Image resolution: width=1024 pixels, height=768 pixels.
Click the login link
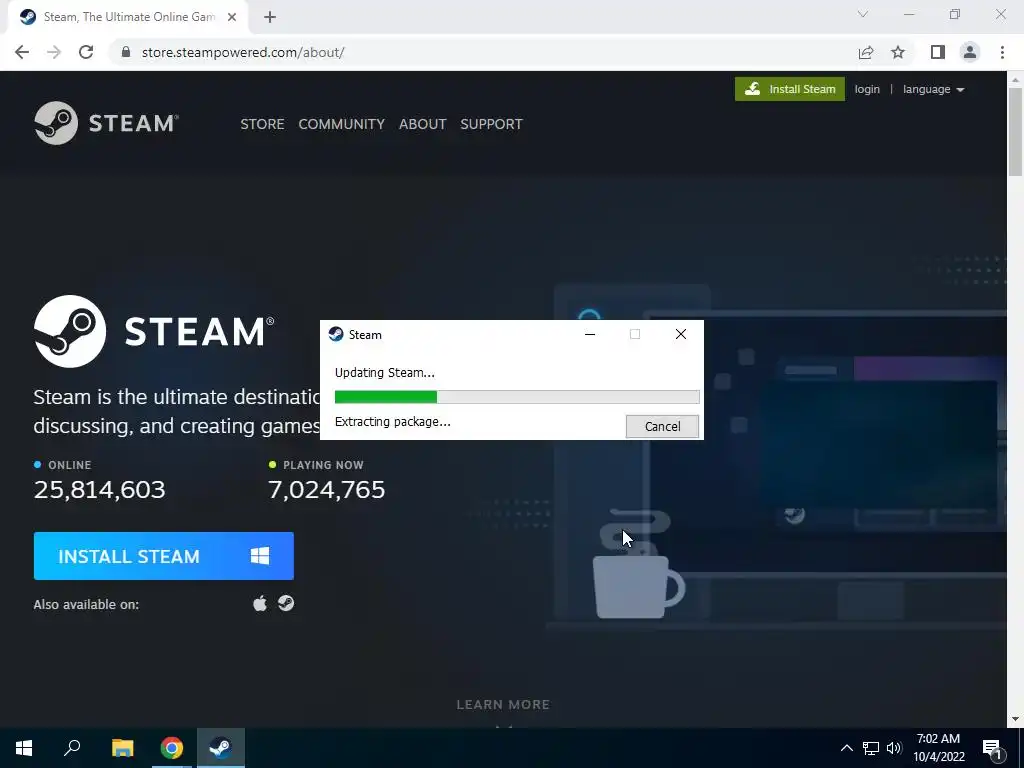[x=867, y=89]
